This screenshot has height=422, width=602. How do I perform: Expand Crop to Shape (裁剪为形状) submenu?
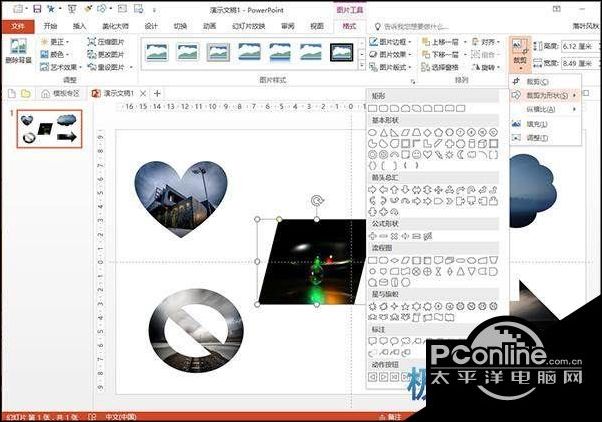(545, 95)
